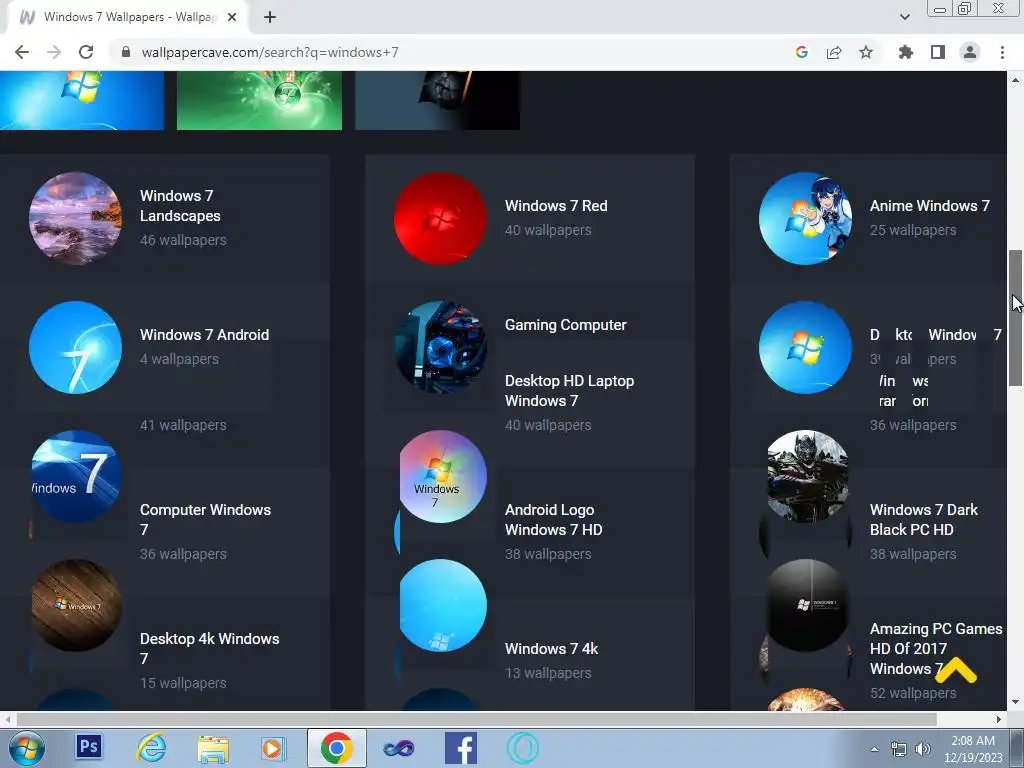This screenshot has height=768, width=1024.
Task: Open the teal ring app on taskbar
Action: [x=522, y=748]
